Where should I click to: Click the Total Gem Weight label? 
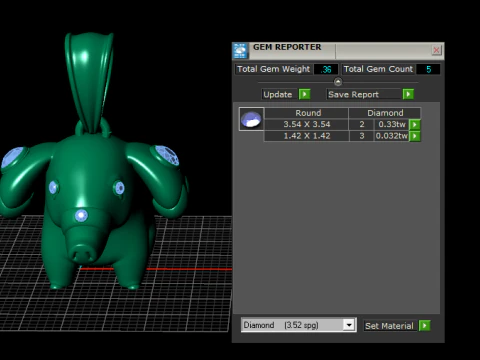[x=273, y=69]
